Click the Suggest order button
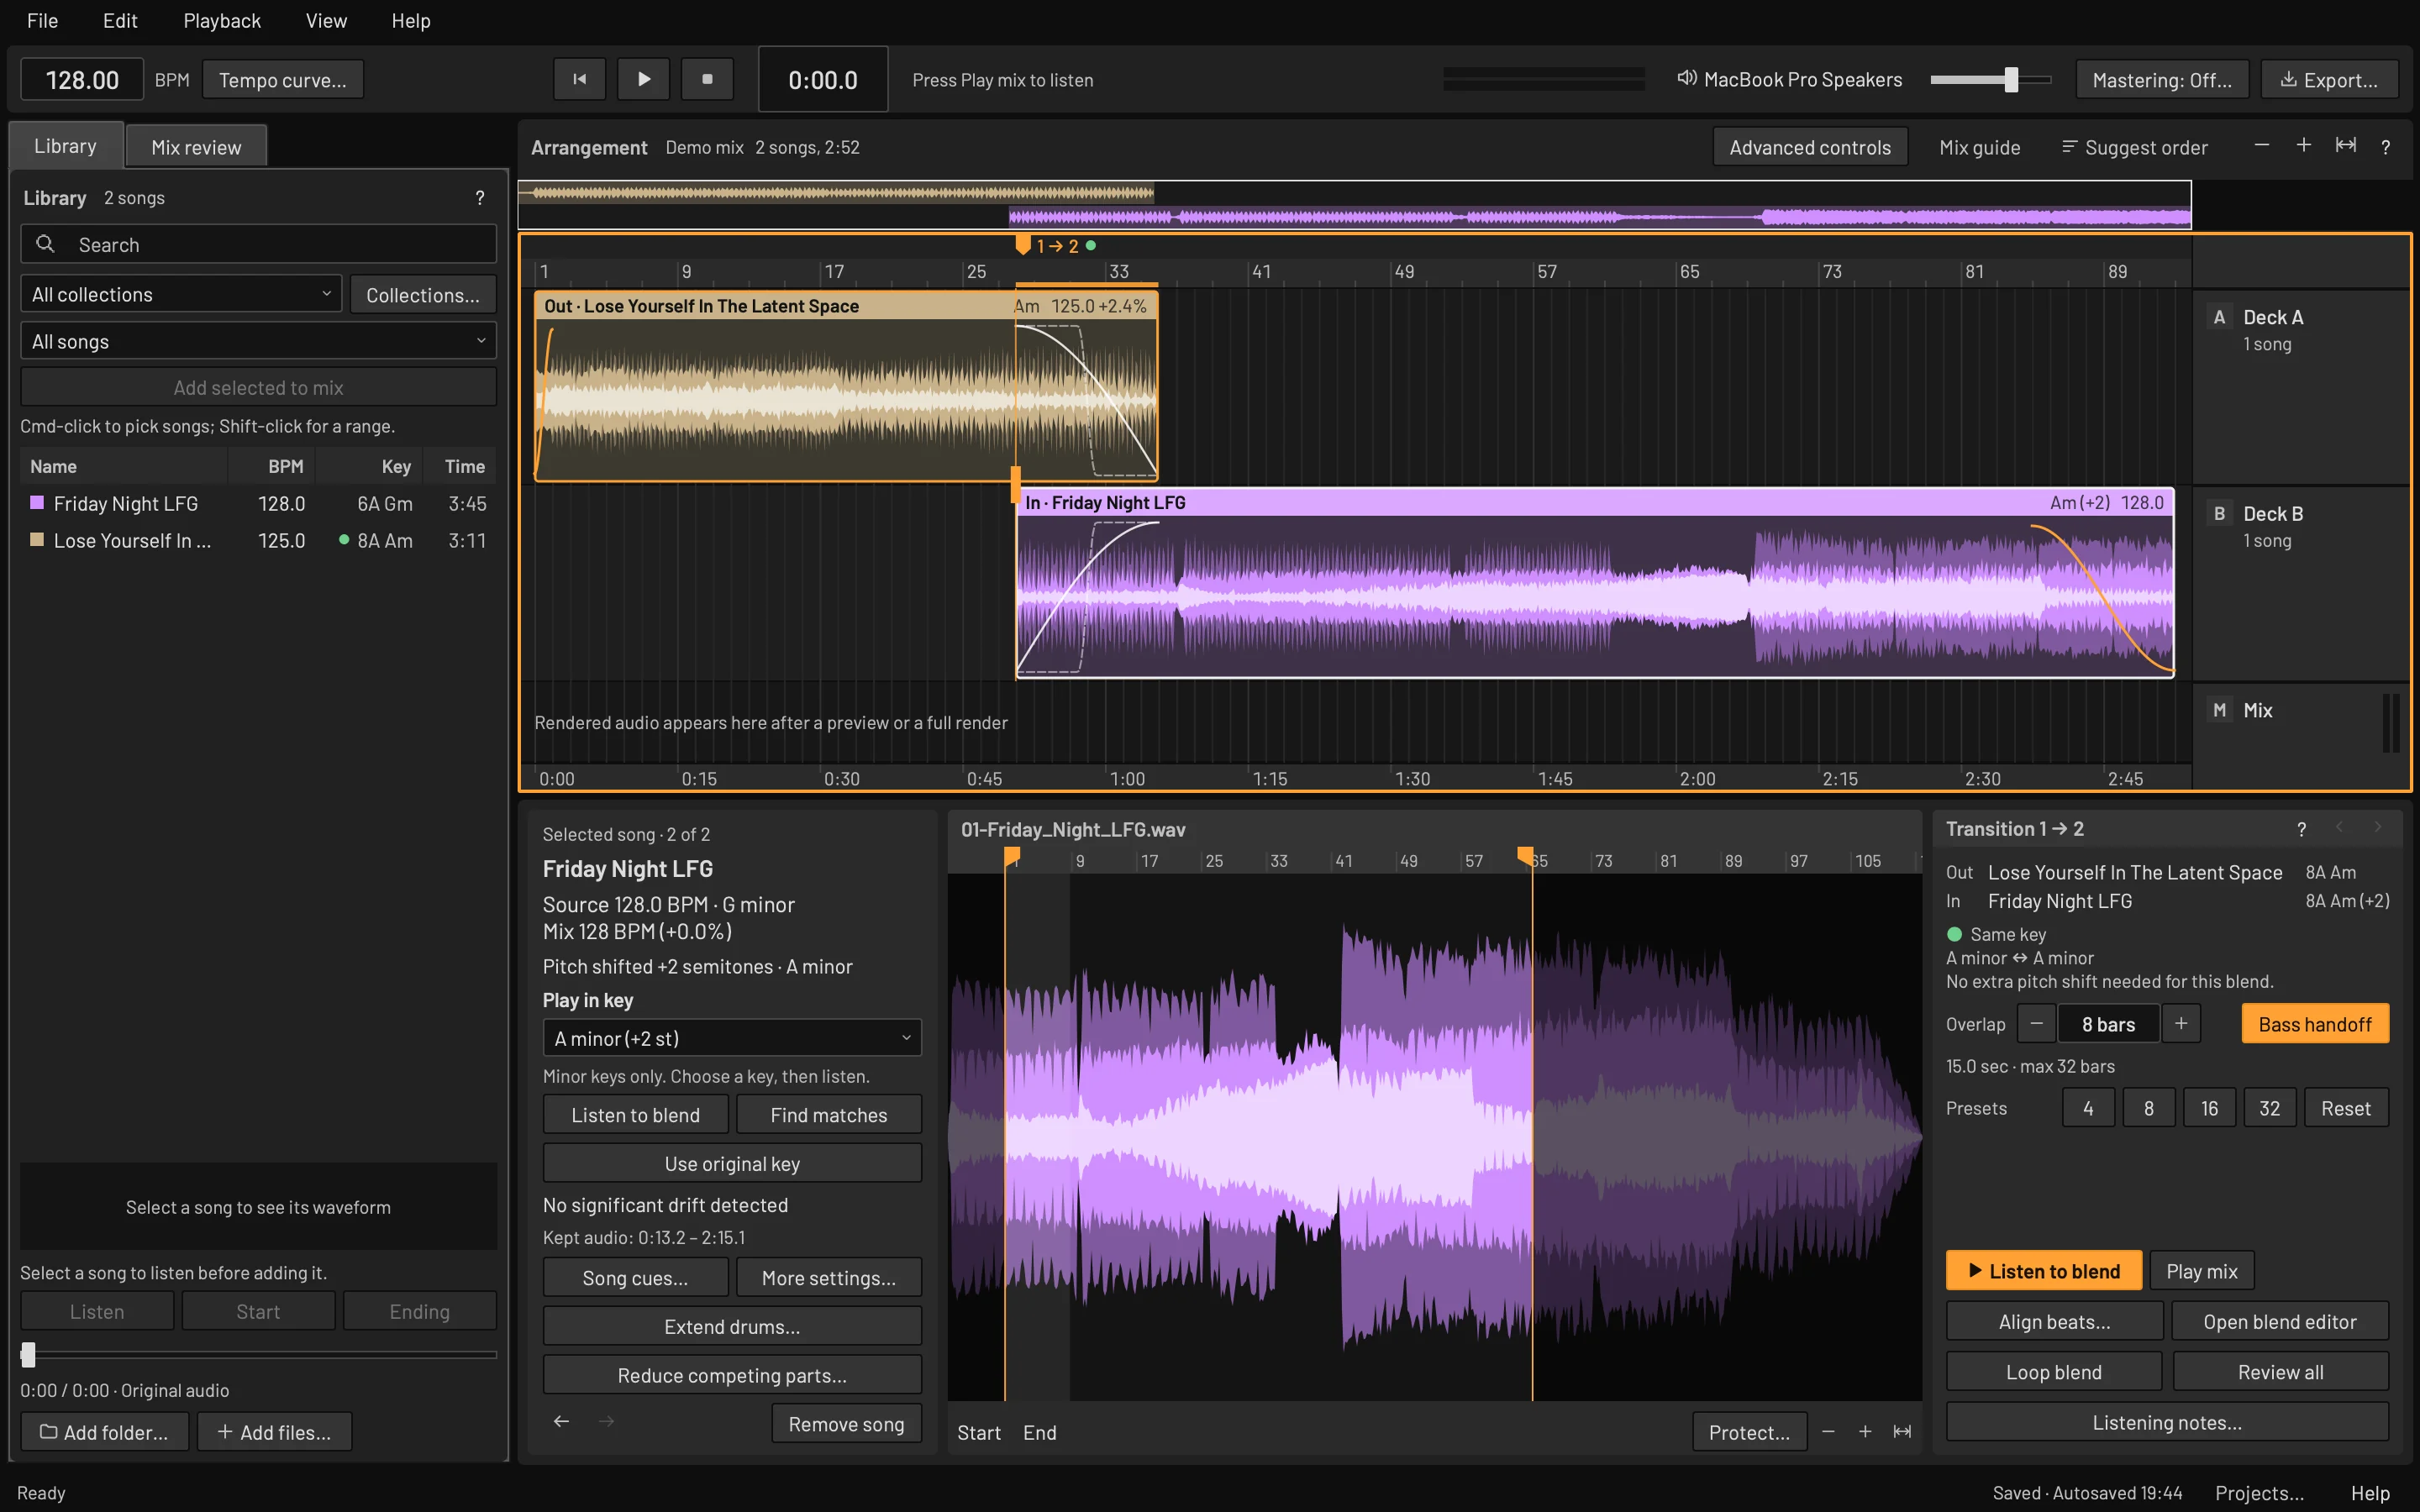This screenshot has height=1512, width=2420. click(2134, 147)
